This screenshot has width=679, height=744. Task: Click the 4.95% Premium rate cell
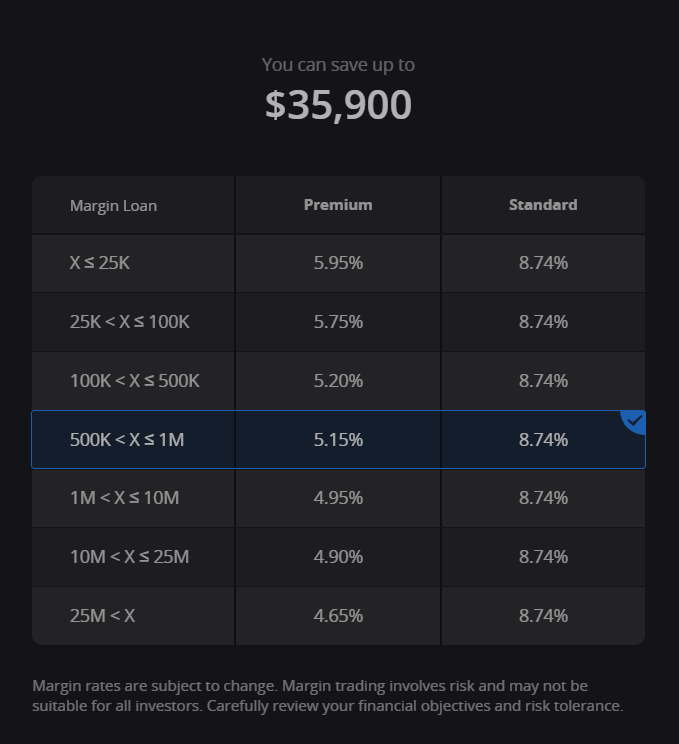pyautogui.click(x=338, y=497)
